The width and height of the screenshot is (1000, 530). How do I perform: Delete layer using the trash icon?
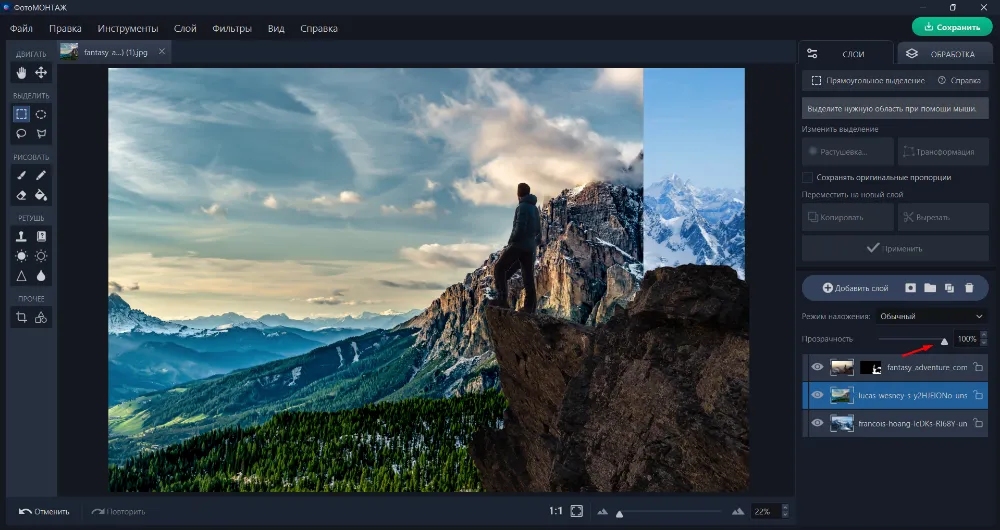pyautogui.click(x=968, y=288)
